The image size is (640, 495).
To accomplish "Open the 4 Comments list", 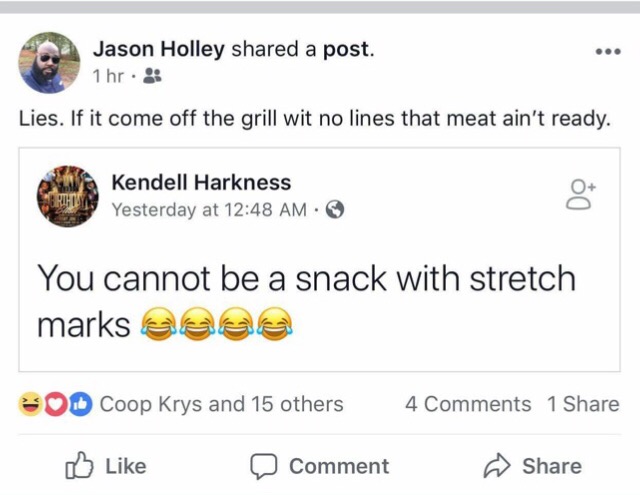I will coord(468,404).
